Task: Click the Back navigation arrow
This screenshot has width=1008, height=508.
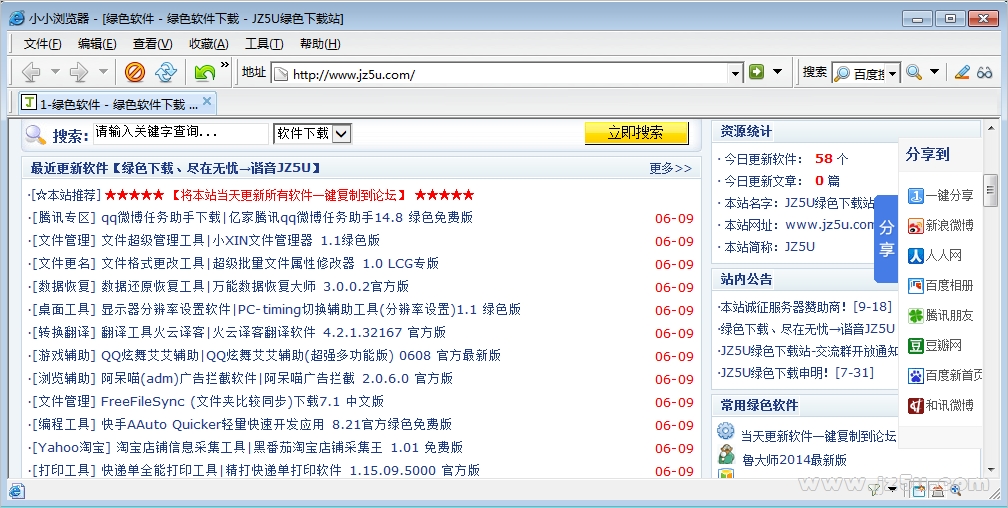Action: coord(31,72)
